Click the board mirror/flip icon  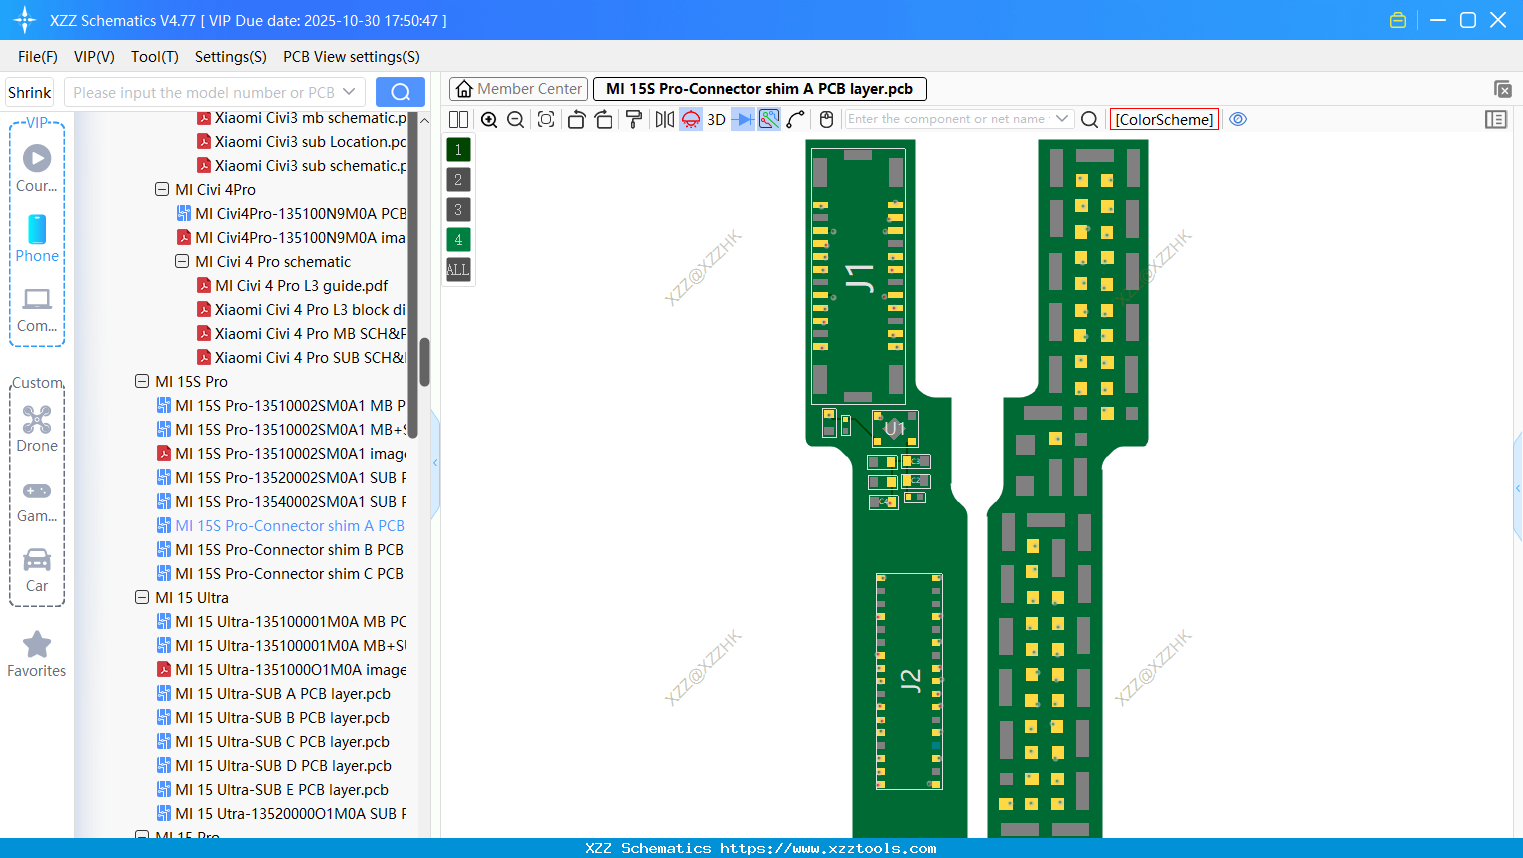point(663,119)
